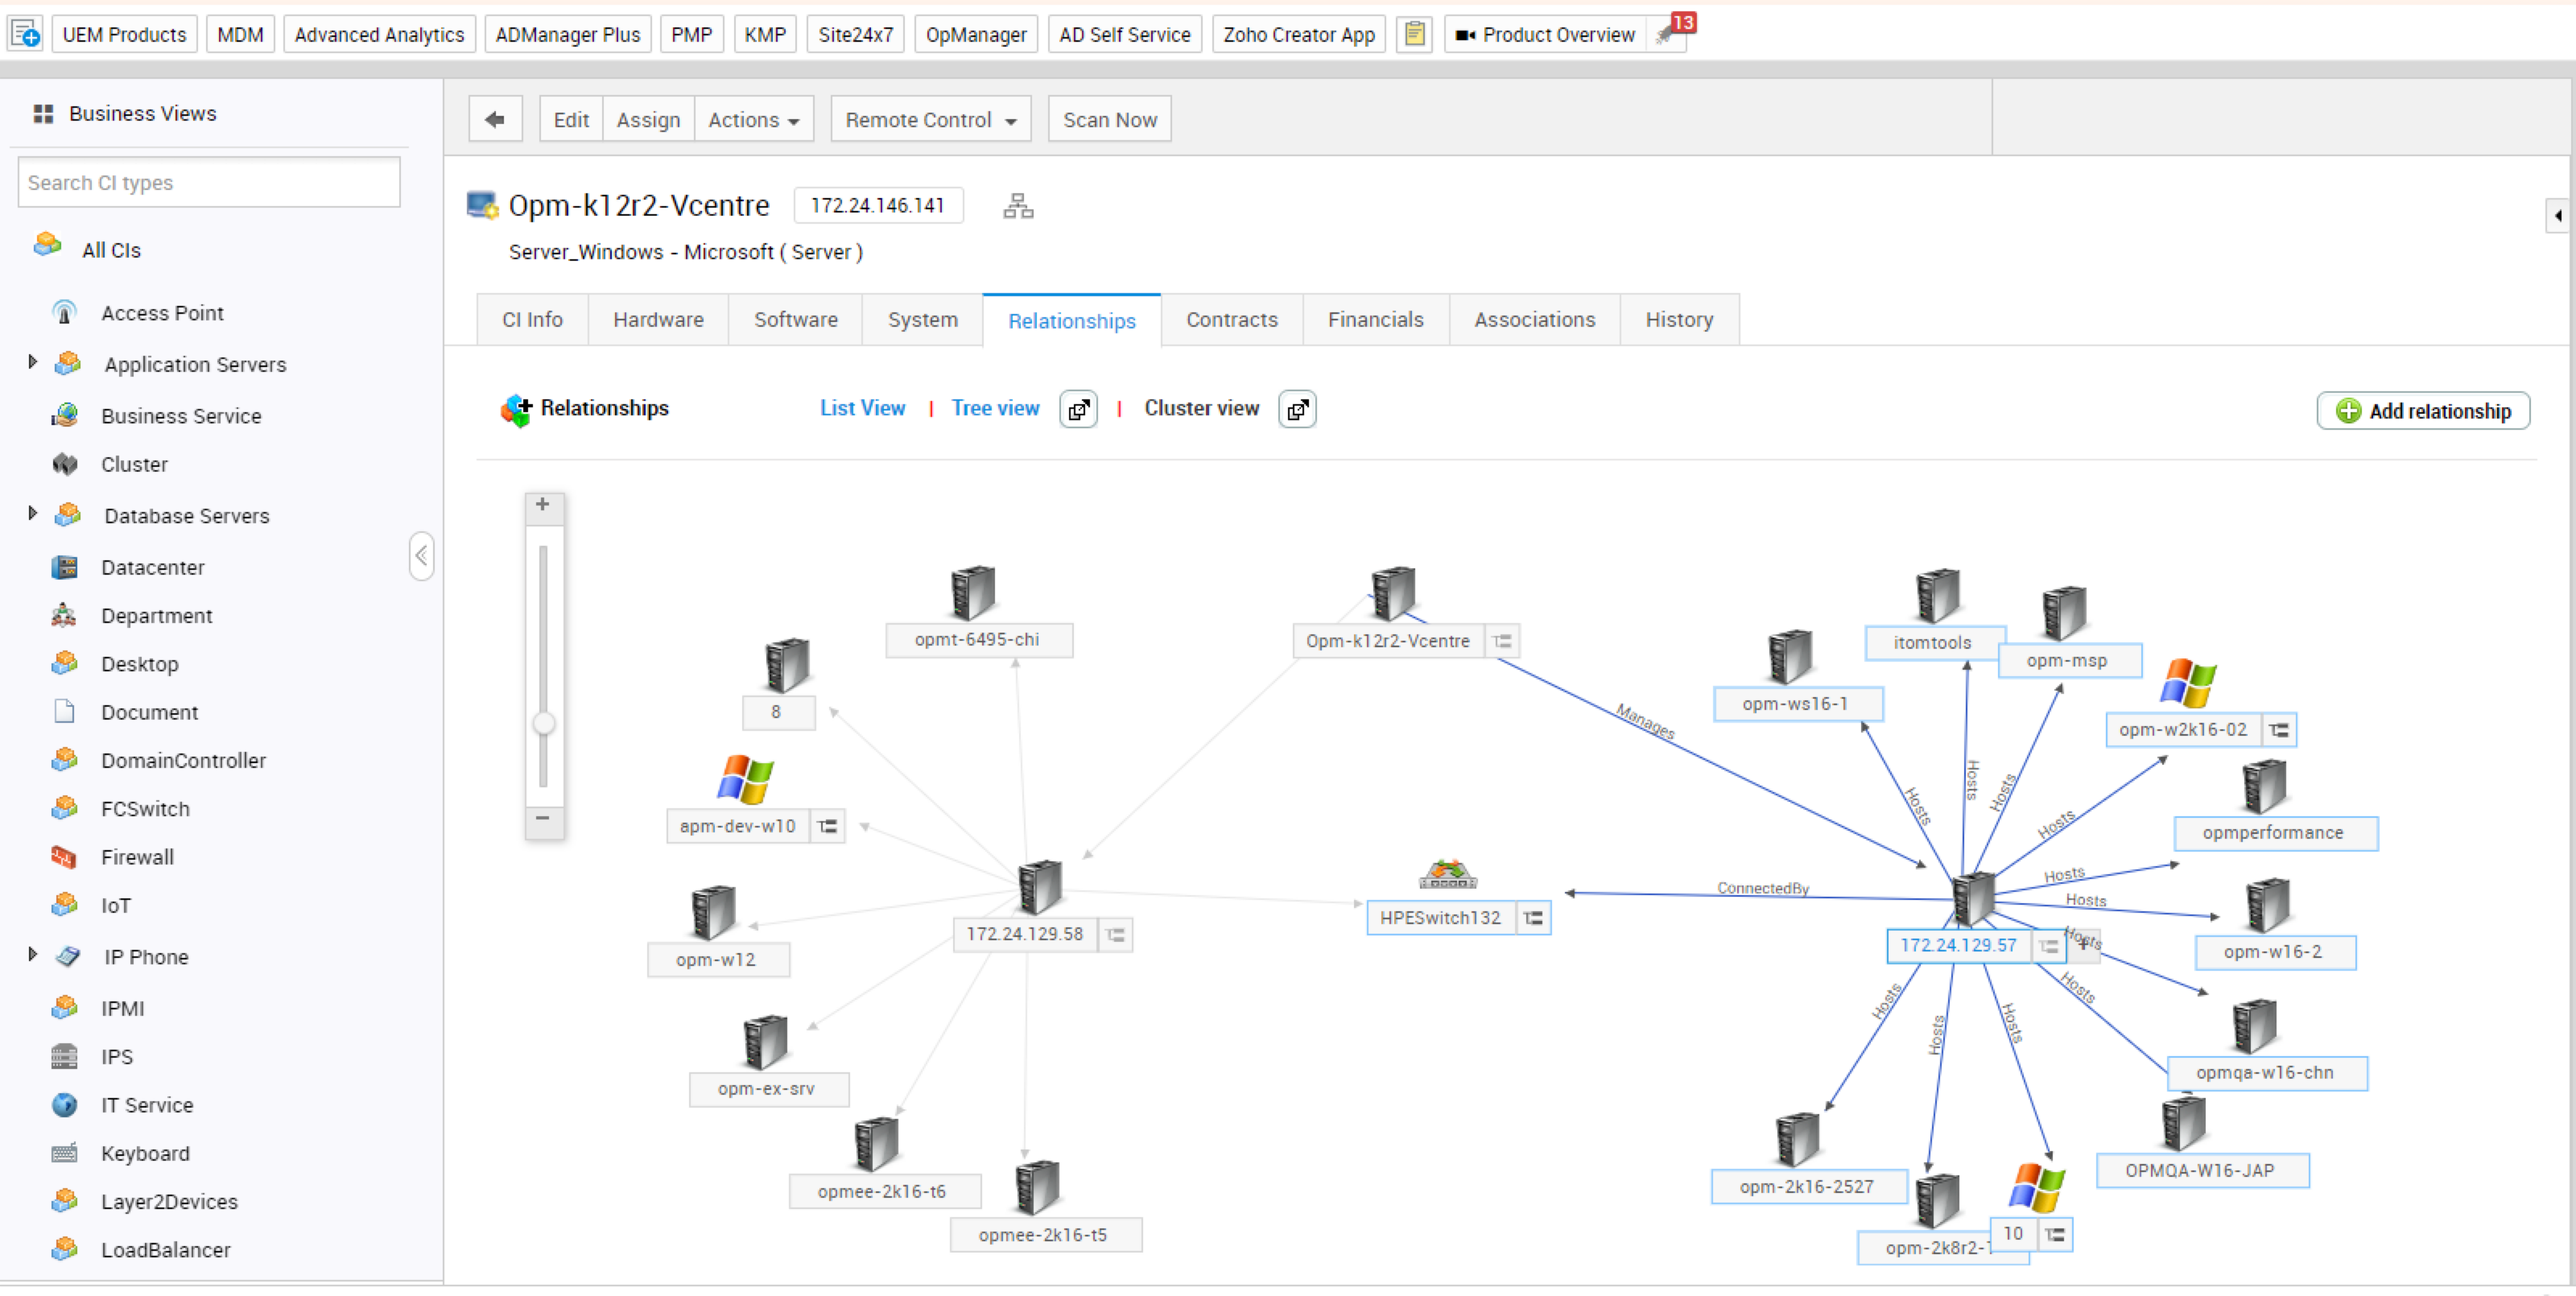This screenshot has width=2576, height=1296.
Task: Click the back arrow button
Action: tap(495, 119)
